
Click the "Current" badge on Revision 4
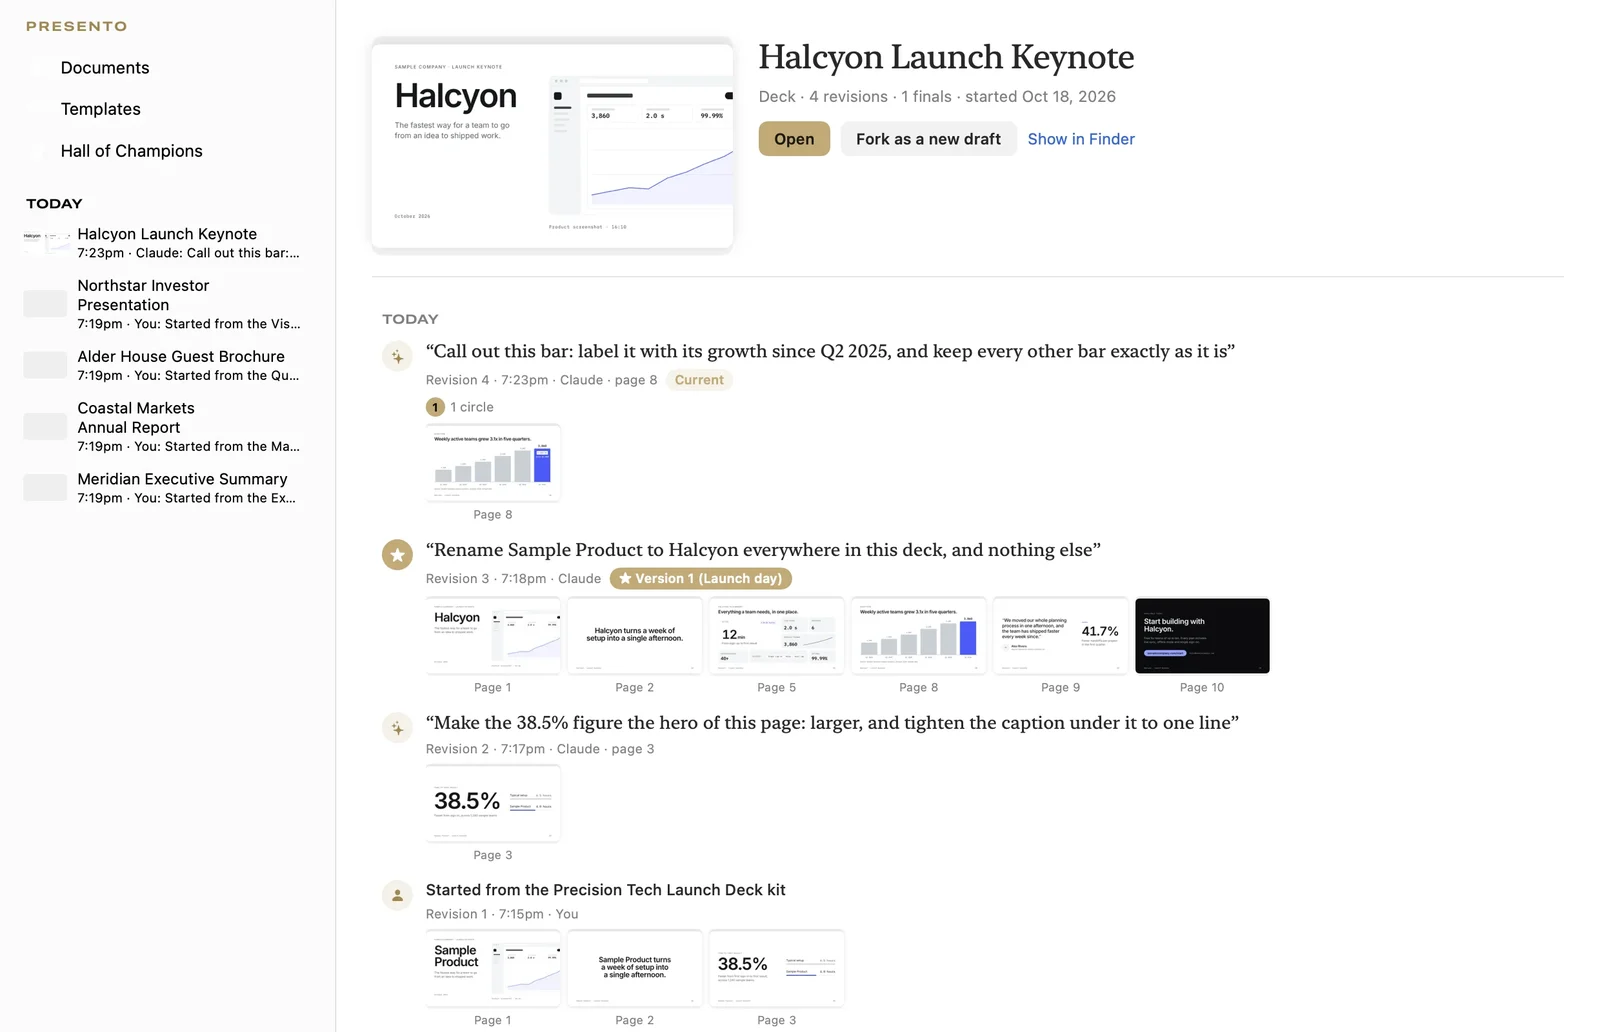699,380
